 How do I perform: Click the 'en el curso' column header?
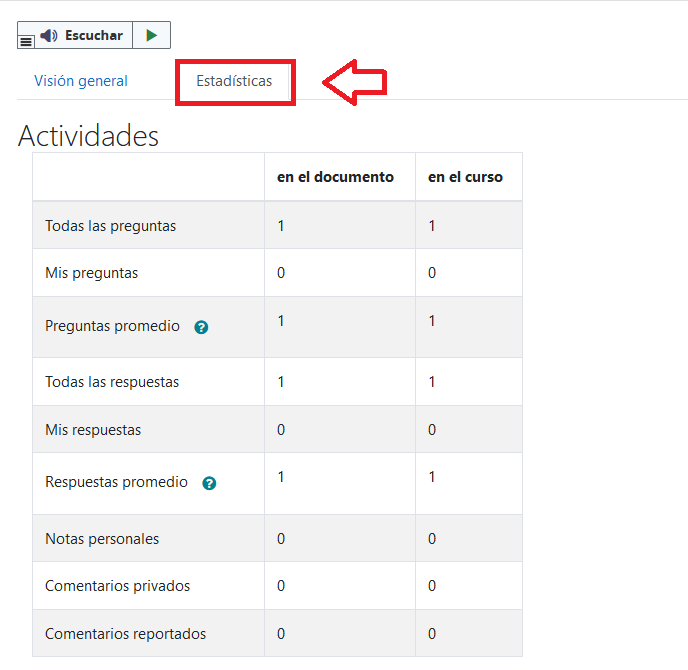[x=465, y=177]
